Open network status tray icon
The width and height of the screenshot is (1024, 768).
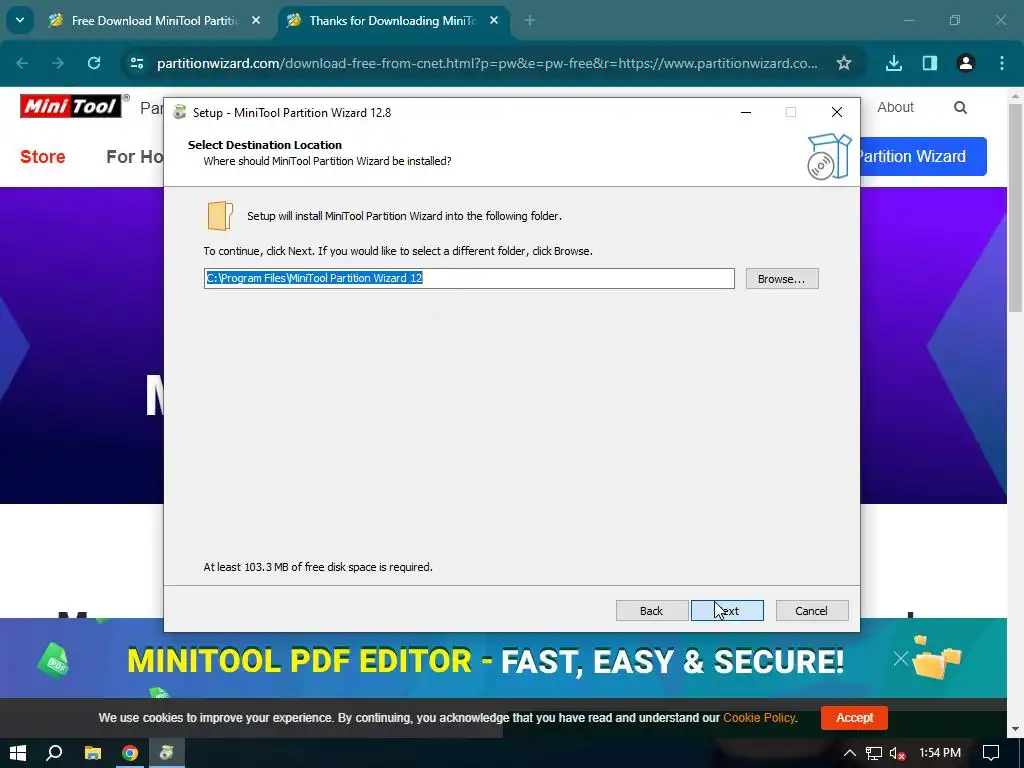coord(874,753)
